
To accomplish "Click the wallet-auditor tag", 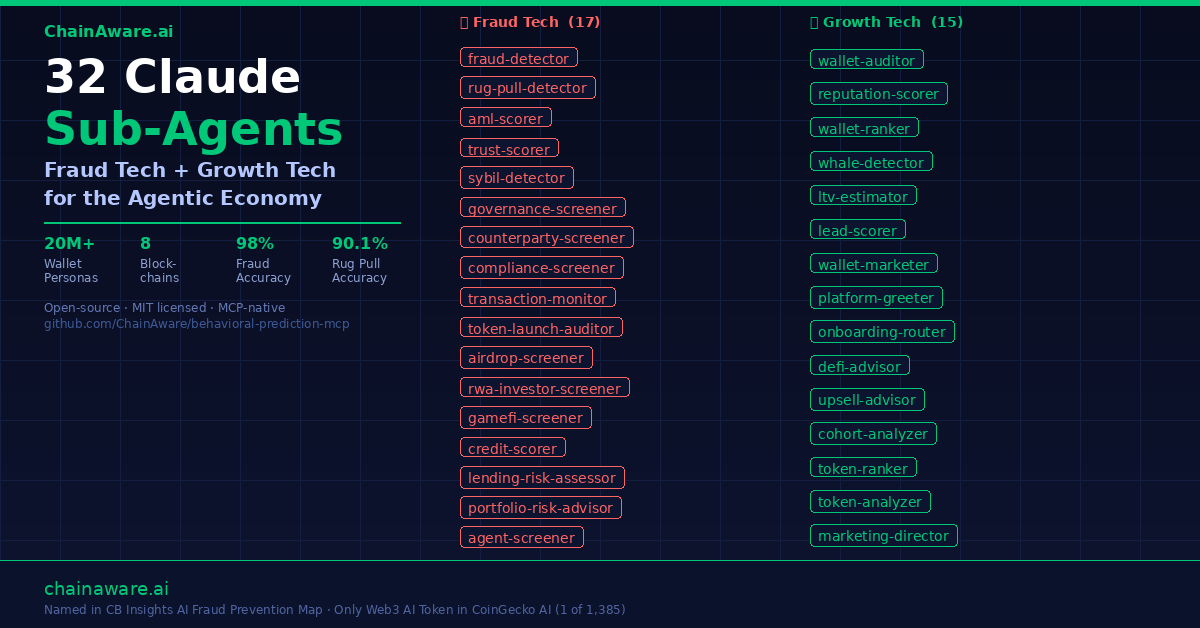I will 867,60.
